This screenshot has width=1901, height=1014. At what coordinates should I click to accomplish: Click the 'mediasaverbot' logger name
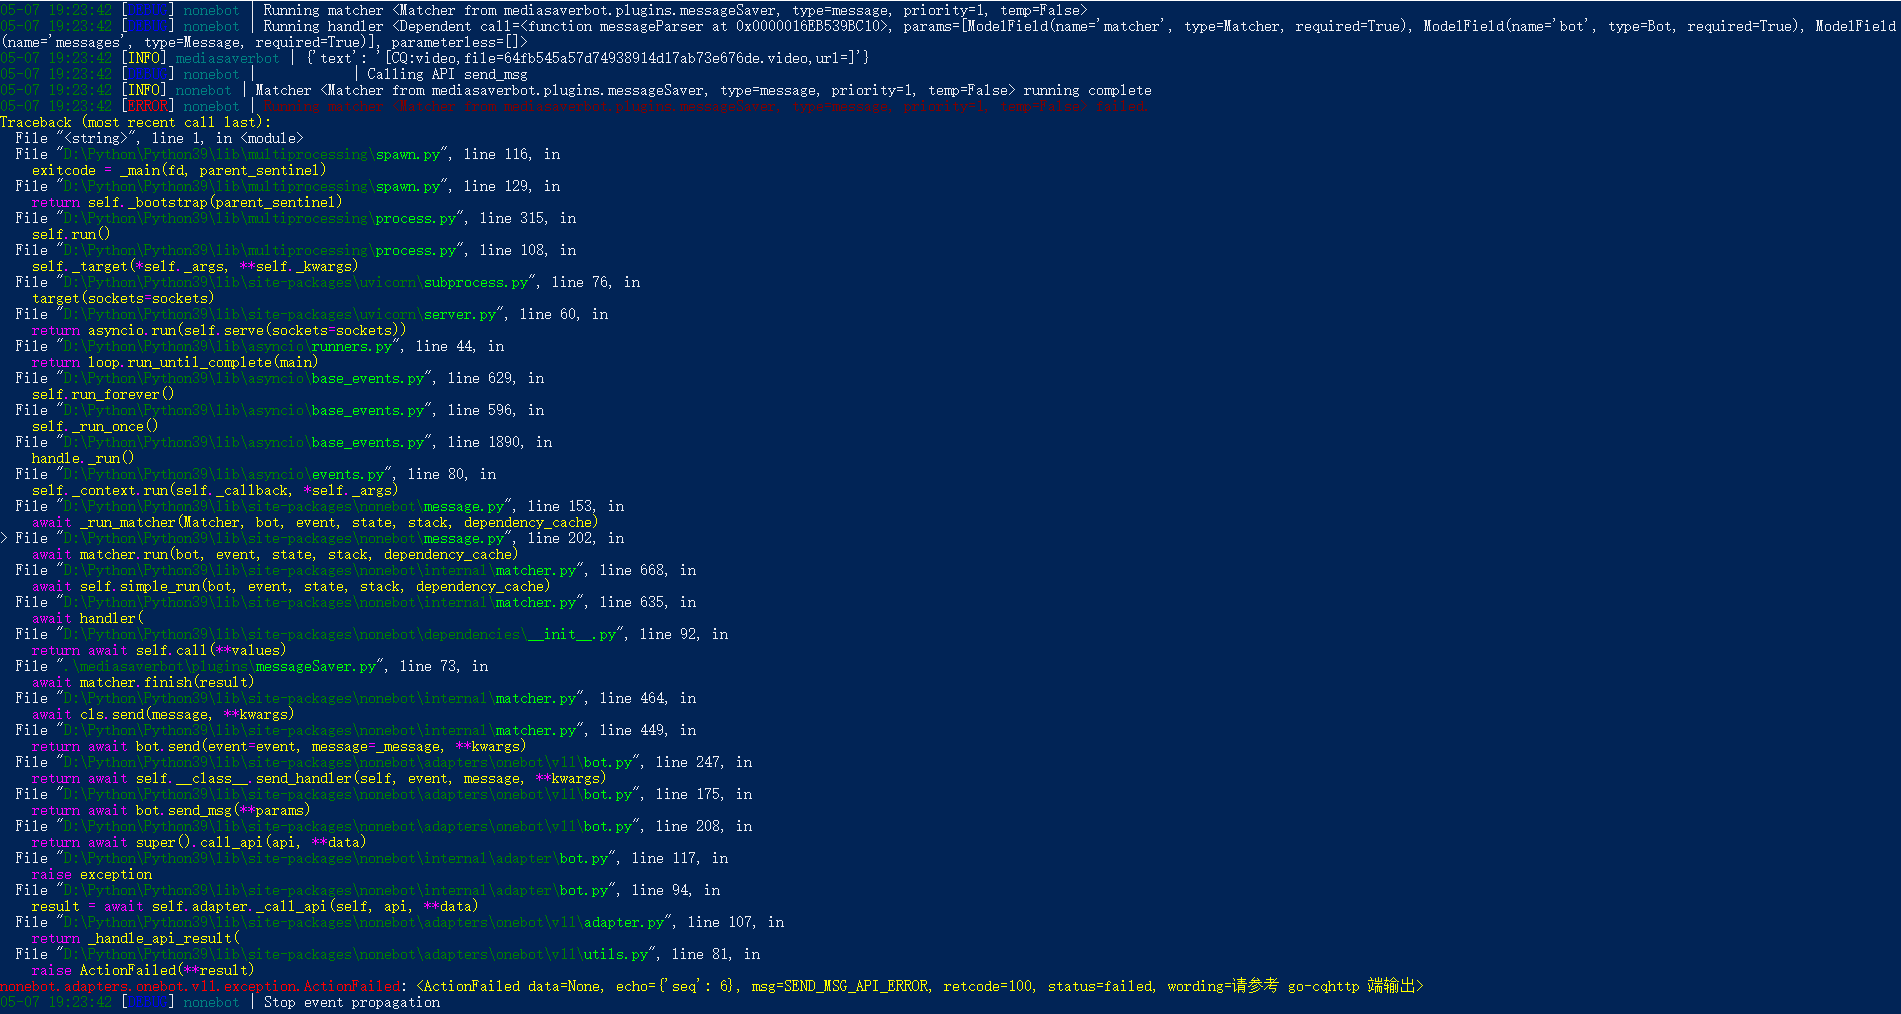pyautogui.click(x=227, y=58)
